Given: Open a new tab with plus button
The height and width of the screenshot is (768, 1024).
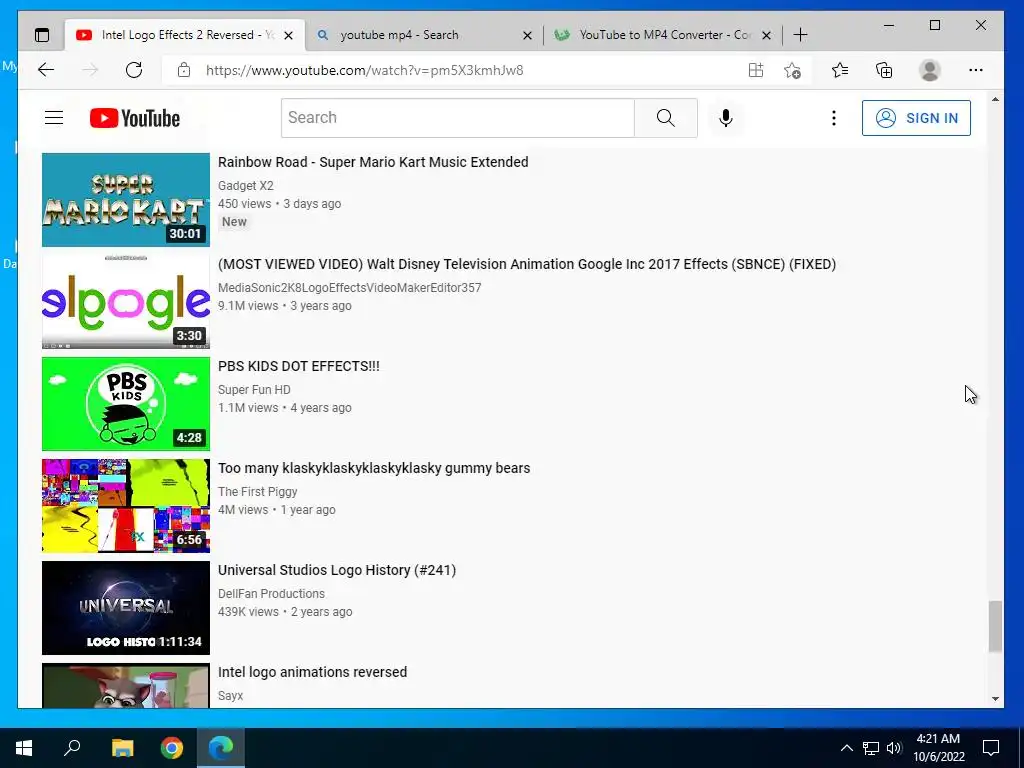Looking at the screenshot, I should [800, 35].
